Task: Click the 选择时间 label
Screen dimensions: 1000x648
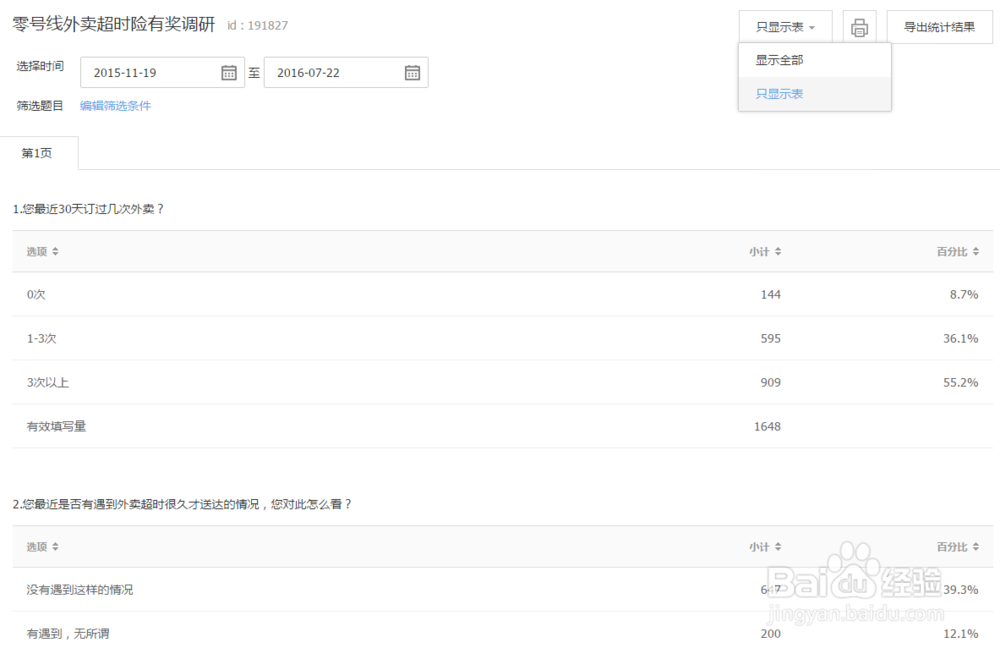Action: click(x=40, y=66)
